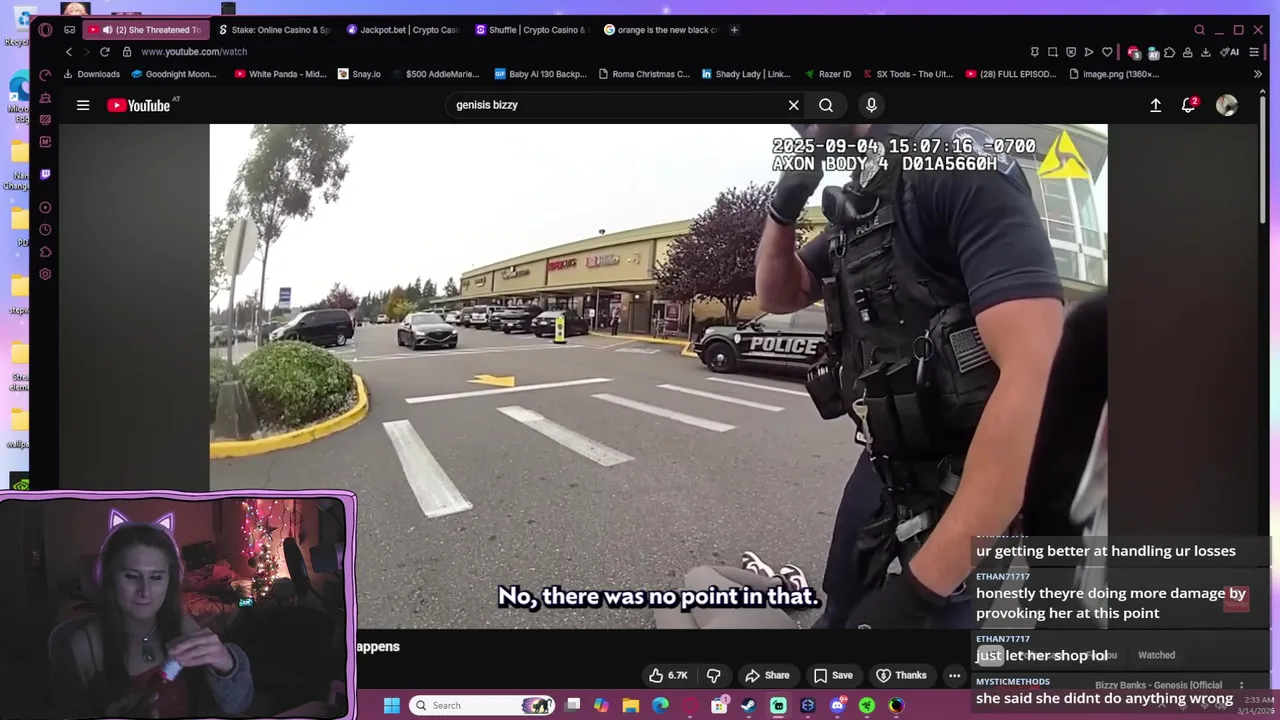Switch to Shuffle Crypto Casino tab

(x=531, y=30)
